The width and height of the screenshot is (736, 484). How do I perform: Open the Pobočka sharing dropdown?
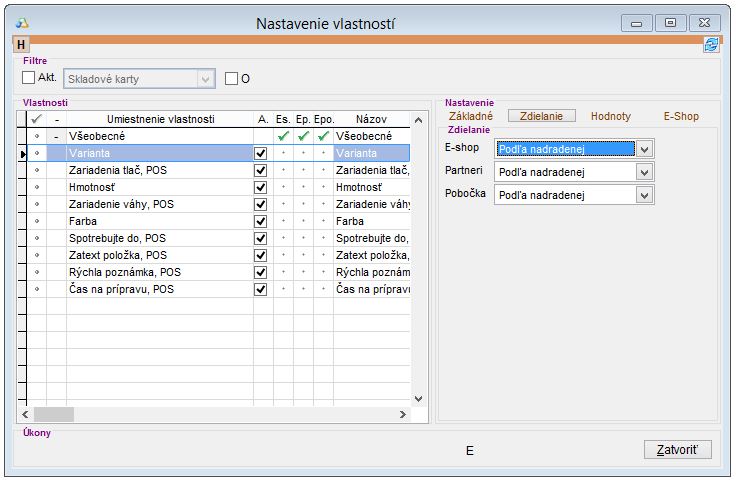click(x=645, y=194)
